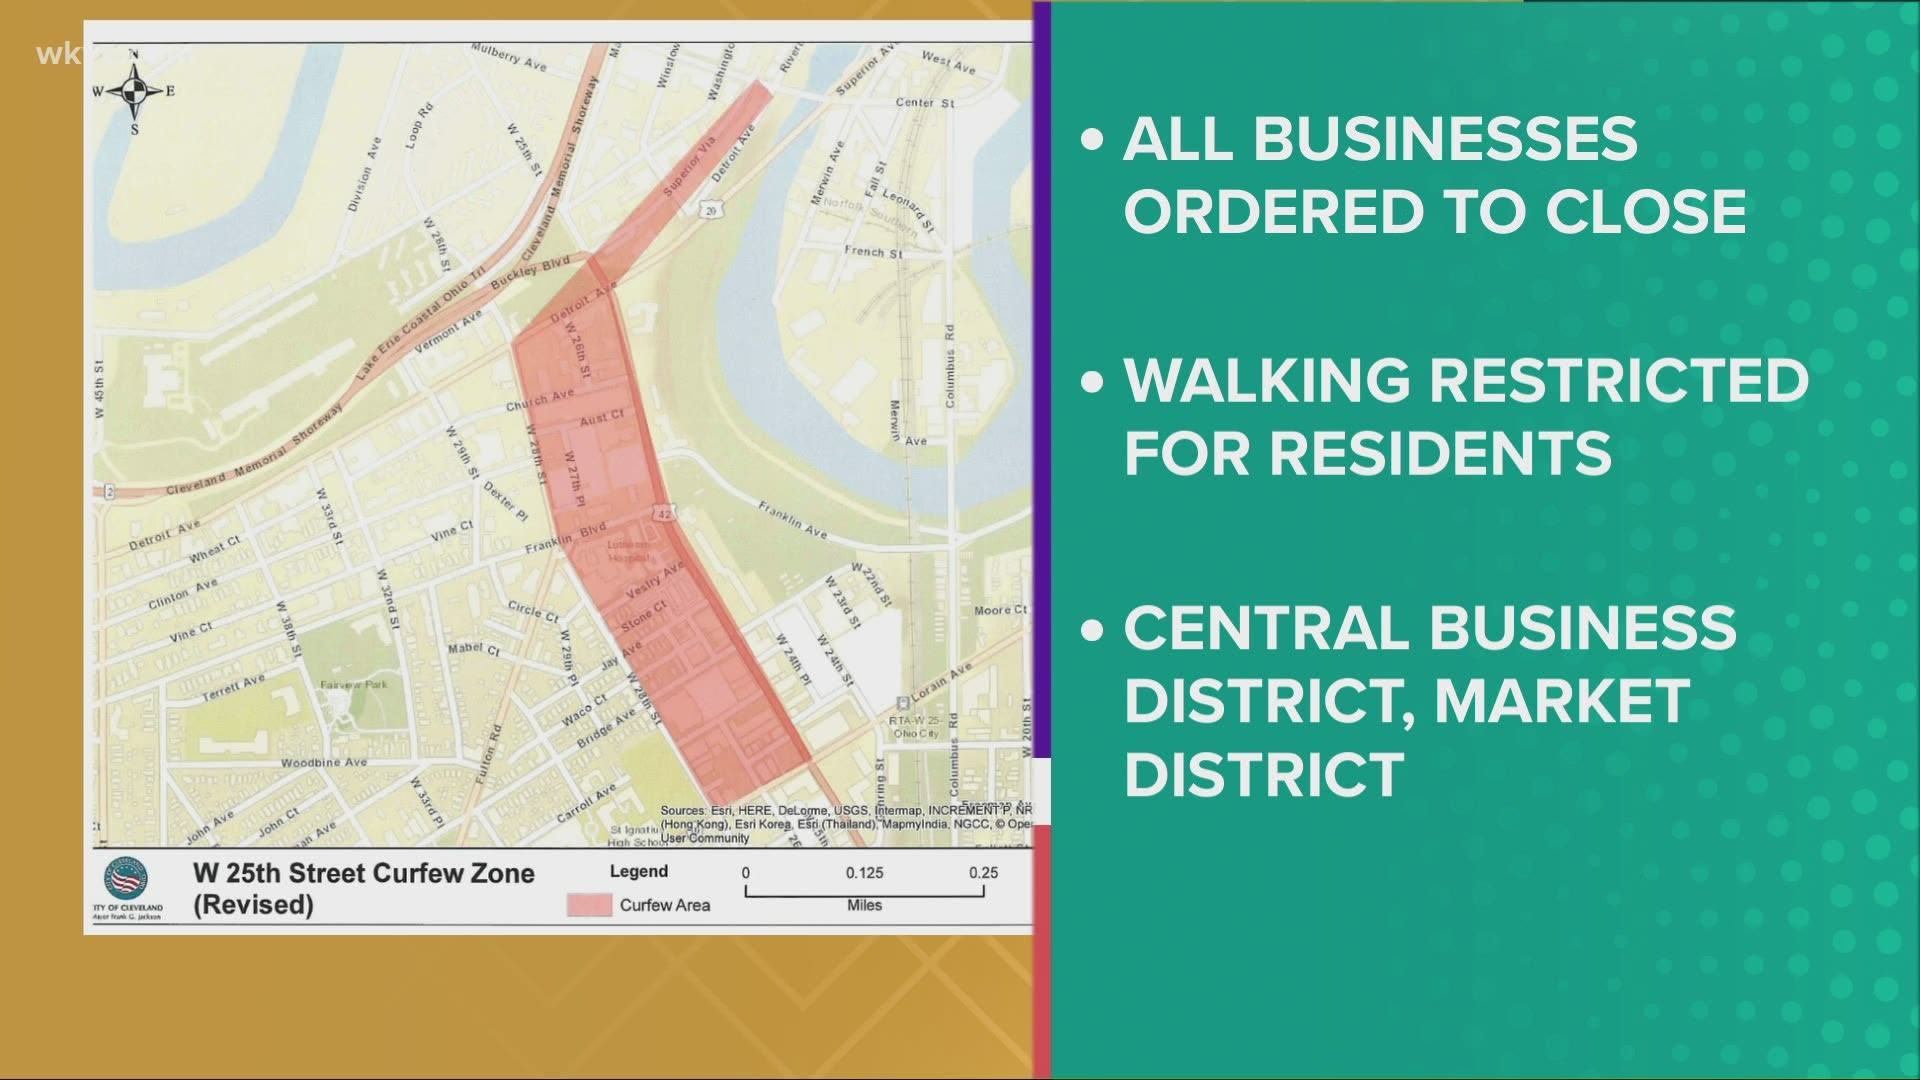
Task: Click the 'West Ave' street label
Action: pyautogui.click(x=948, y=63)
